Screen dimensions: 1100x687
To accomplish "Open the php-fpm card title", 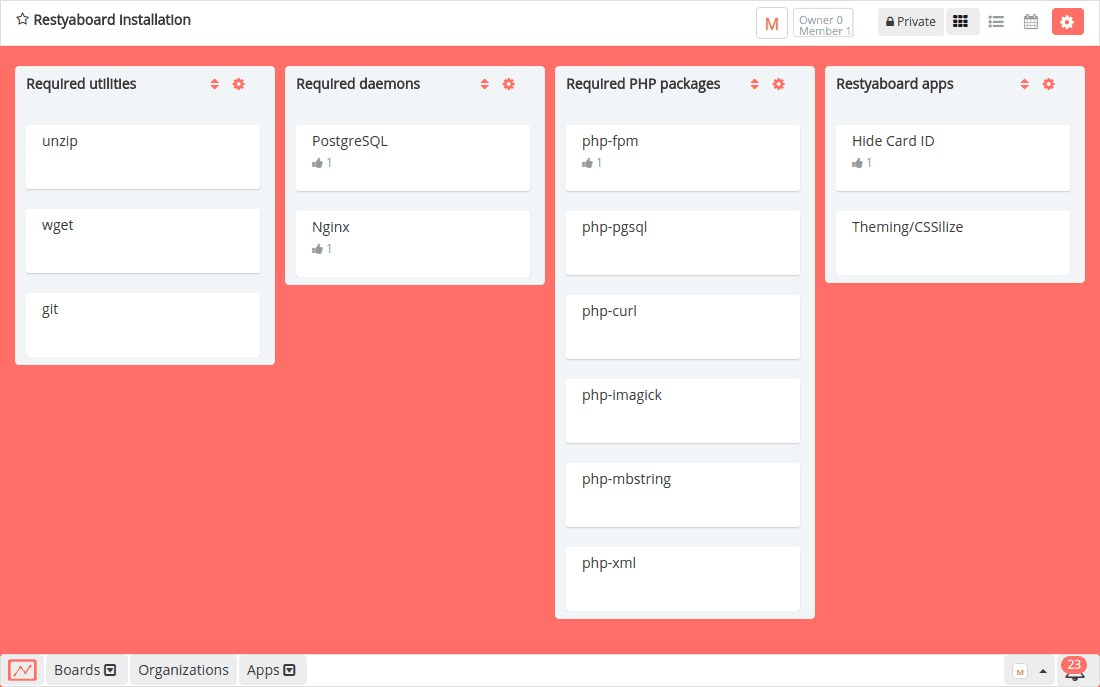I will [610, 141].
